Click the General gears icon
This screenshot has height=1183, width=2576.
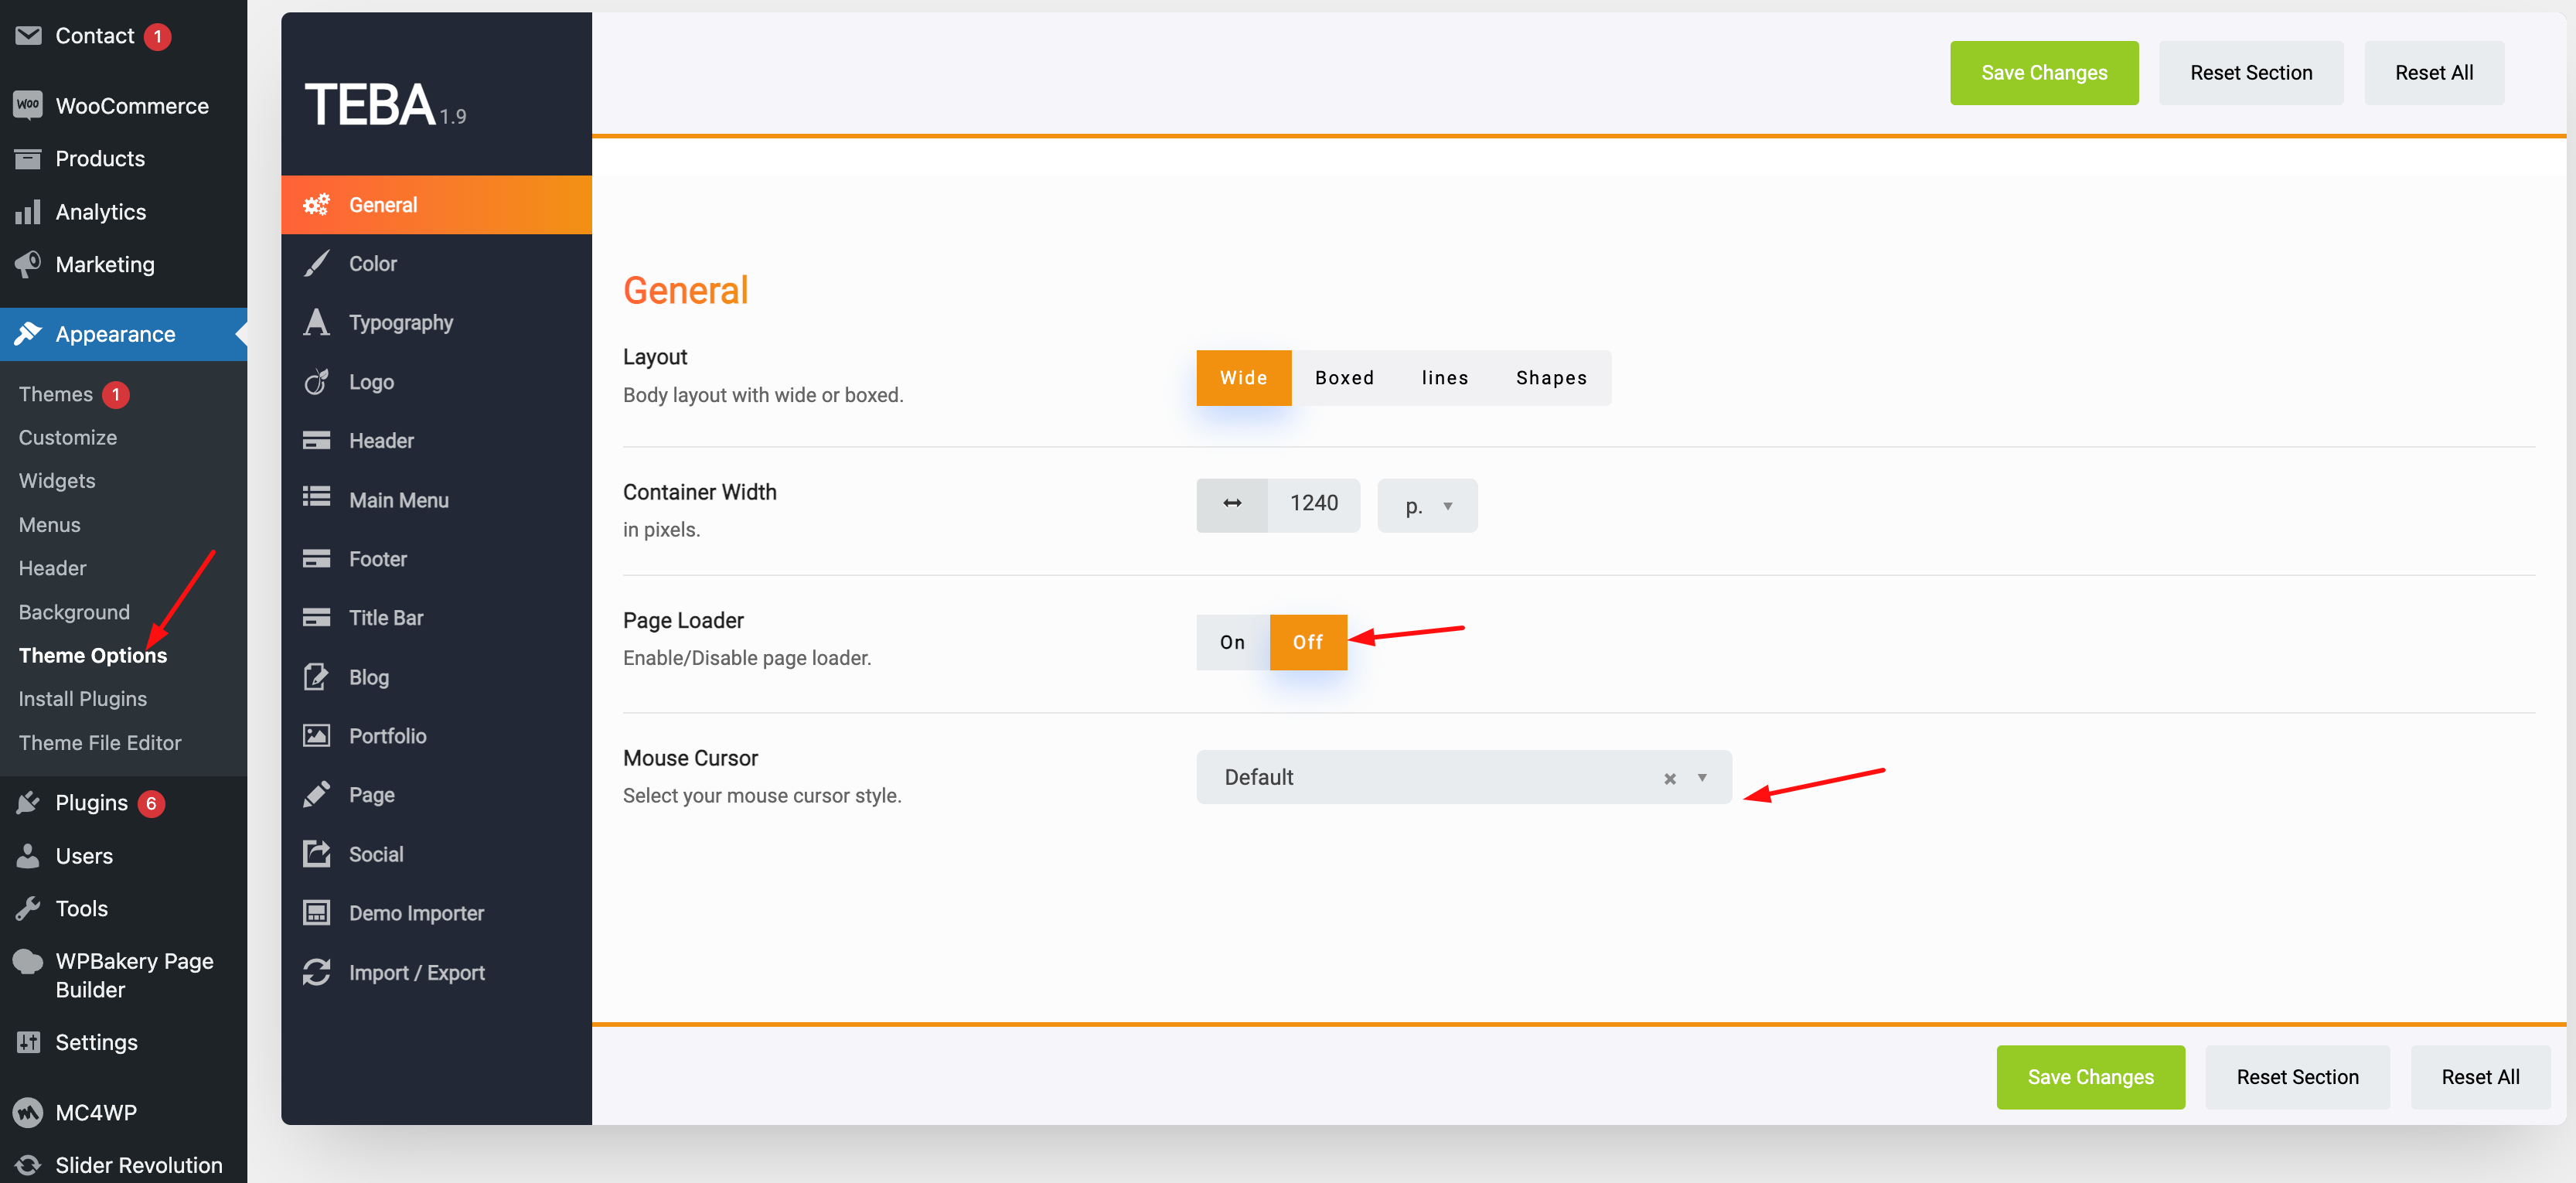316,205
